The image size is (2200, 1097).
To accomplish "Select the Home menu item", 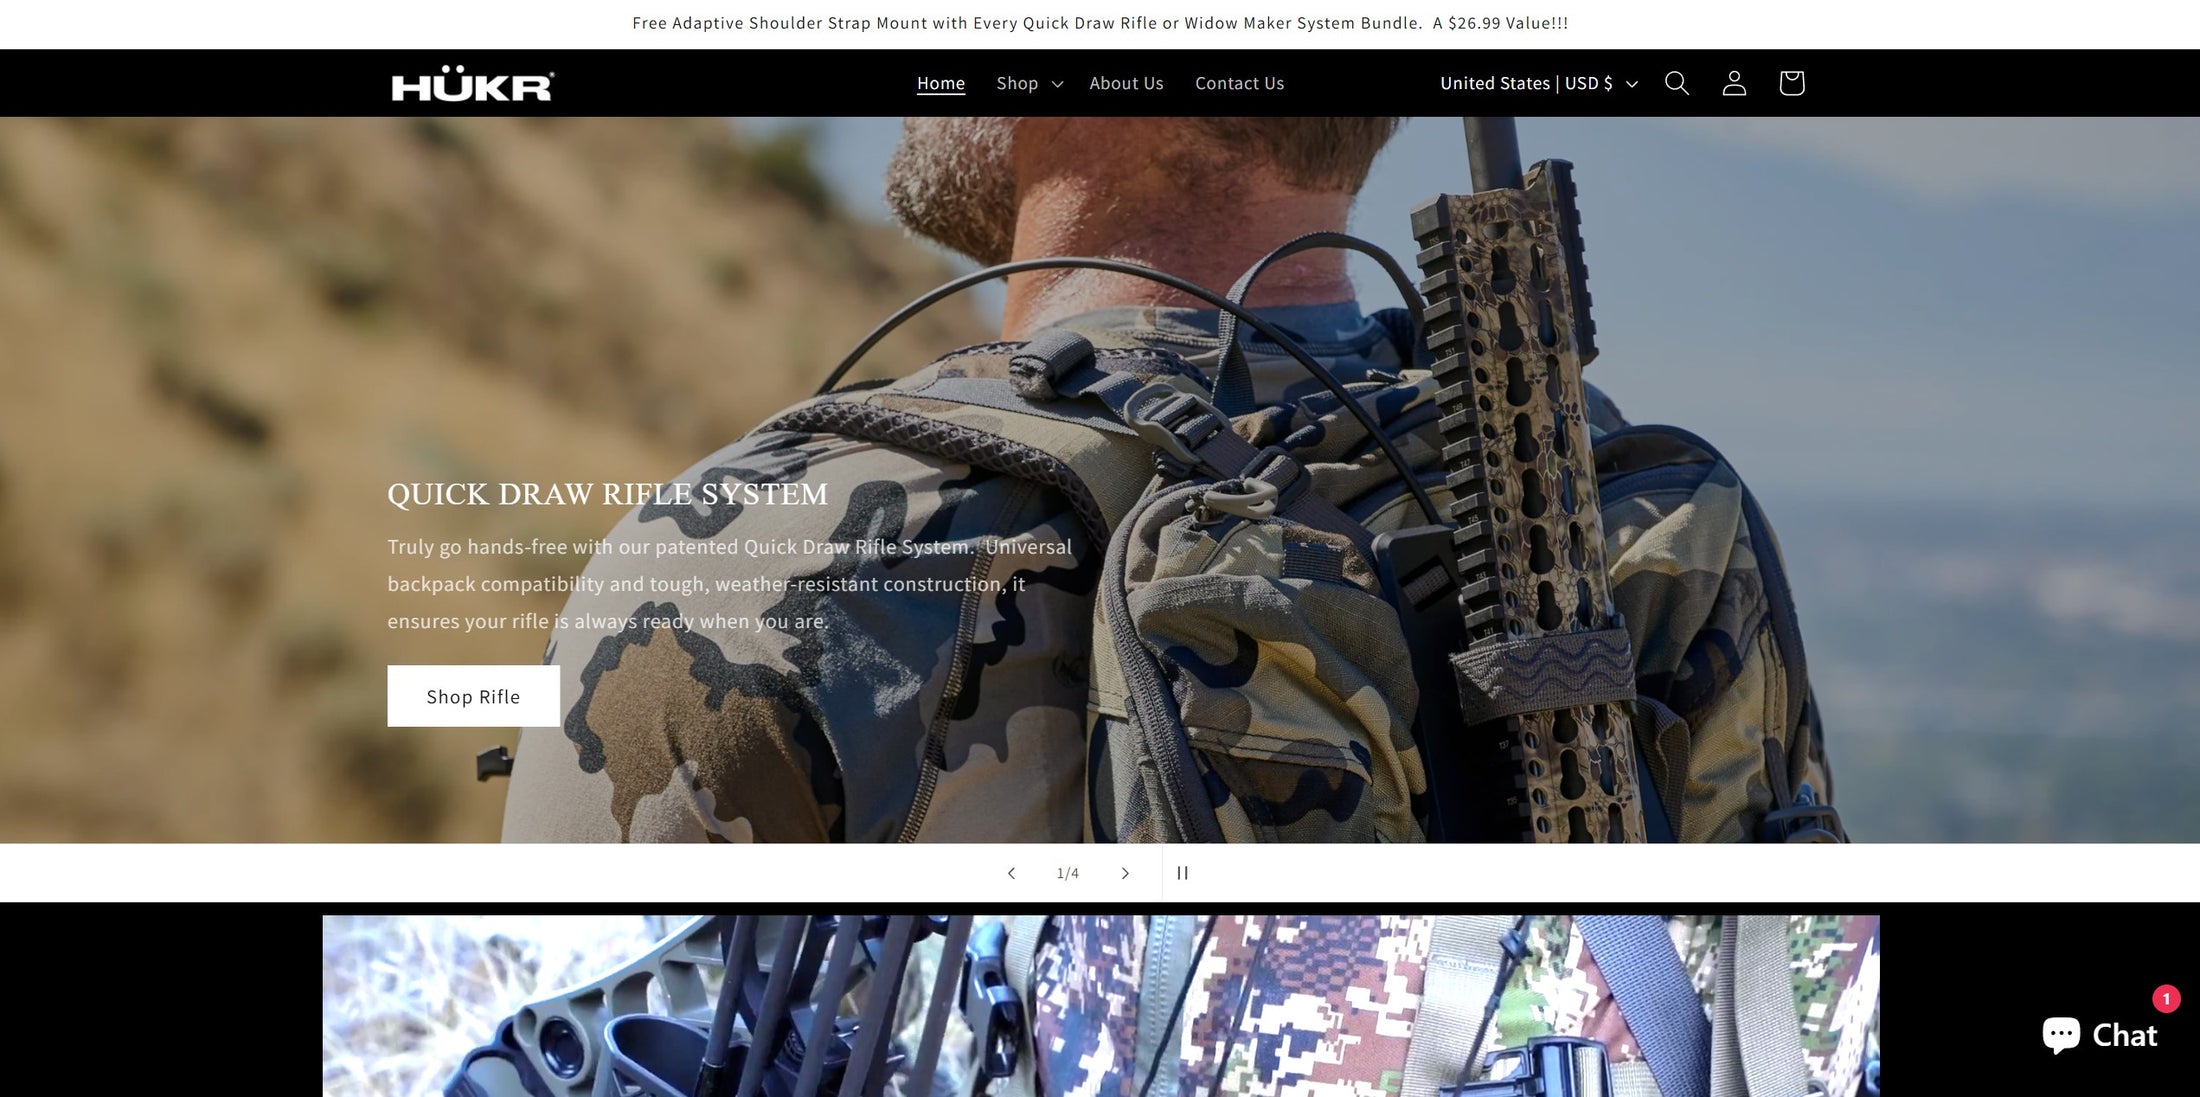I will 940,83.
